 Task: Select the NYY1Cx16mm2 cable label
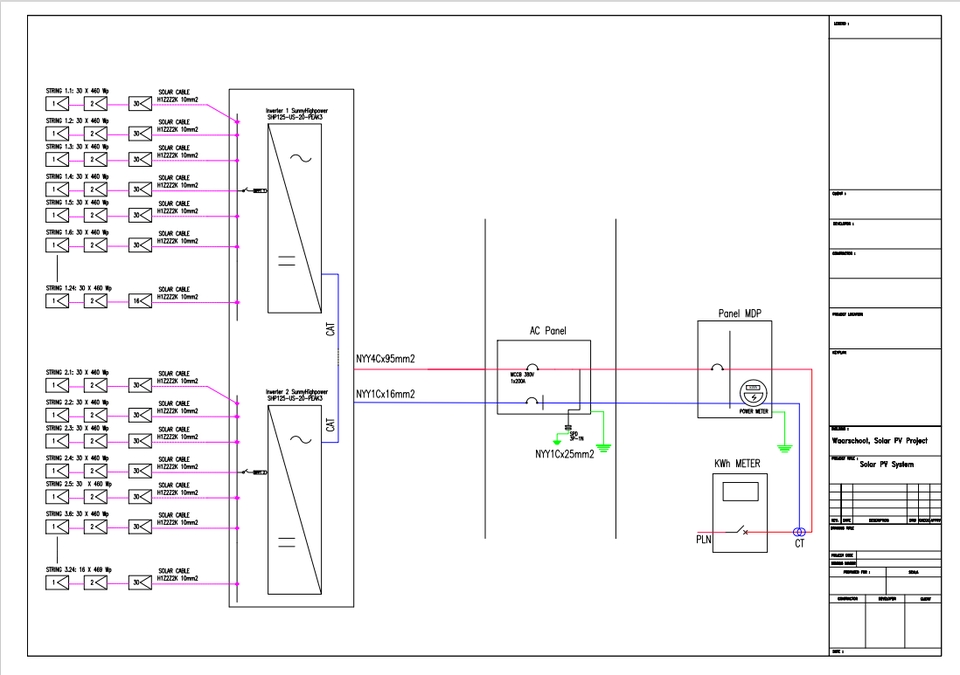click(x=385, y=394)
